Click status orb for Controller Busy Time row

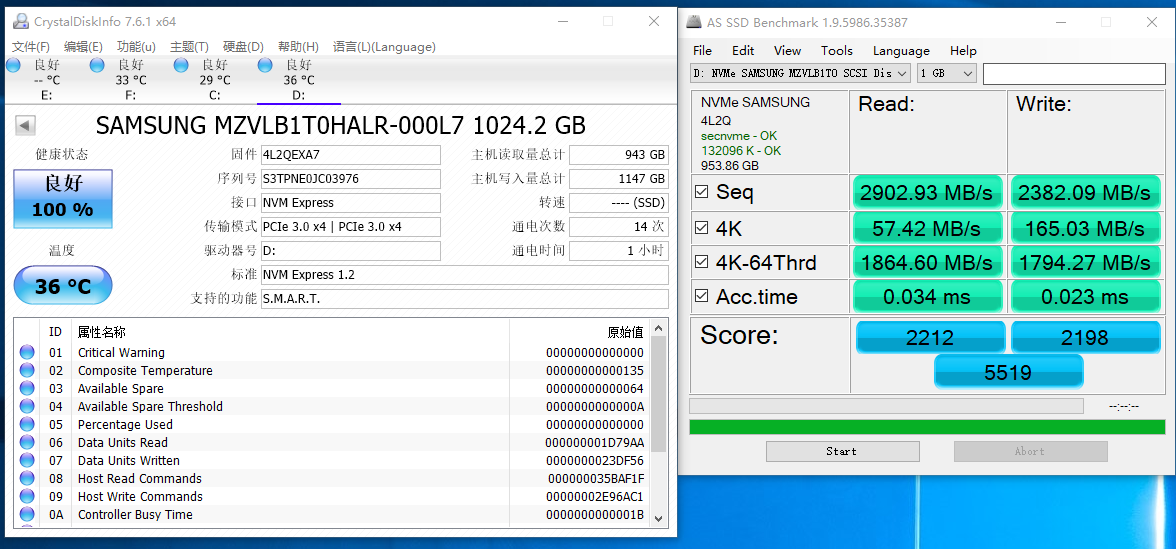coord(27,514)
